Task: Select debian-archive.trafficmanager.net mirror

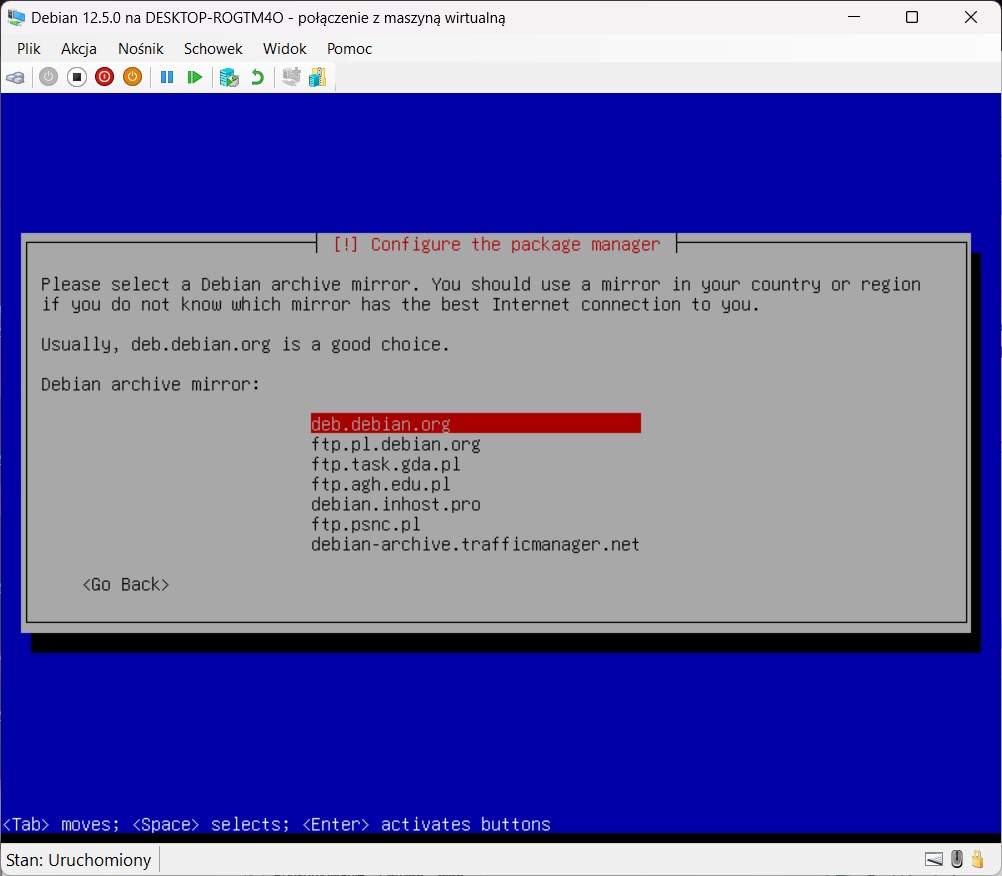Action: 475,544
